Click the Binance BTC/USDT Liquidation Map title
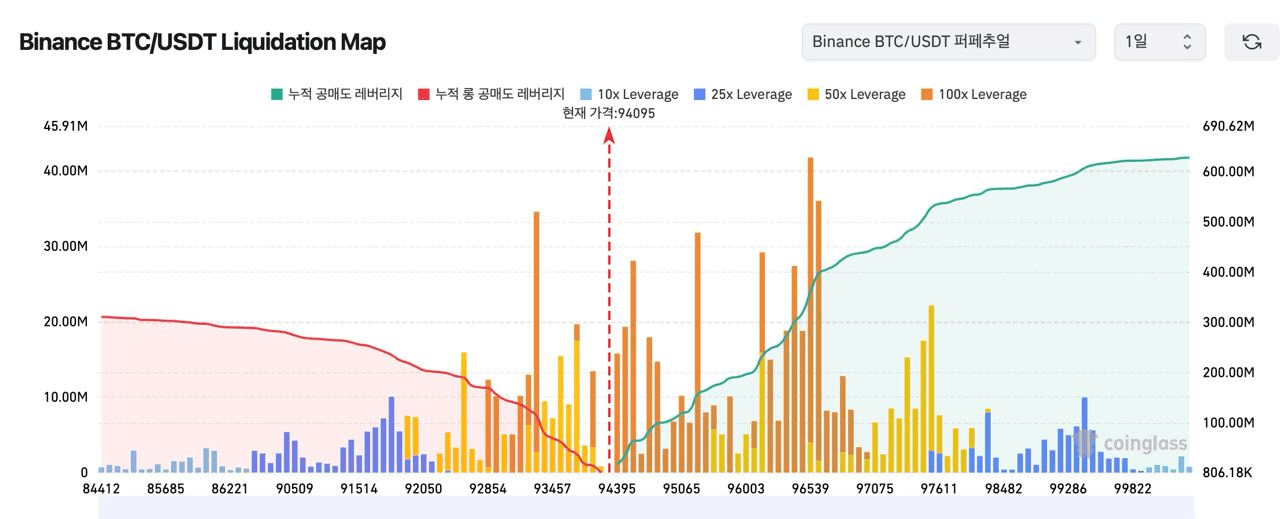 pos(202,42)
